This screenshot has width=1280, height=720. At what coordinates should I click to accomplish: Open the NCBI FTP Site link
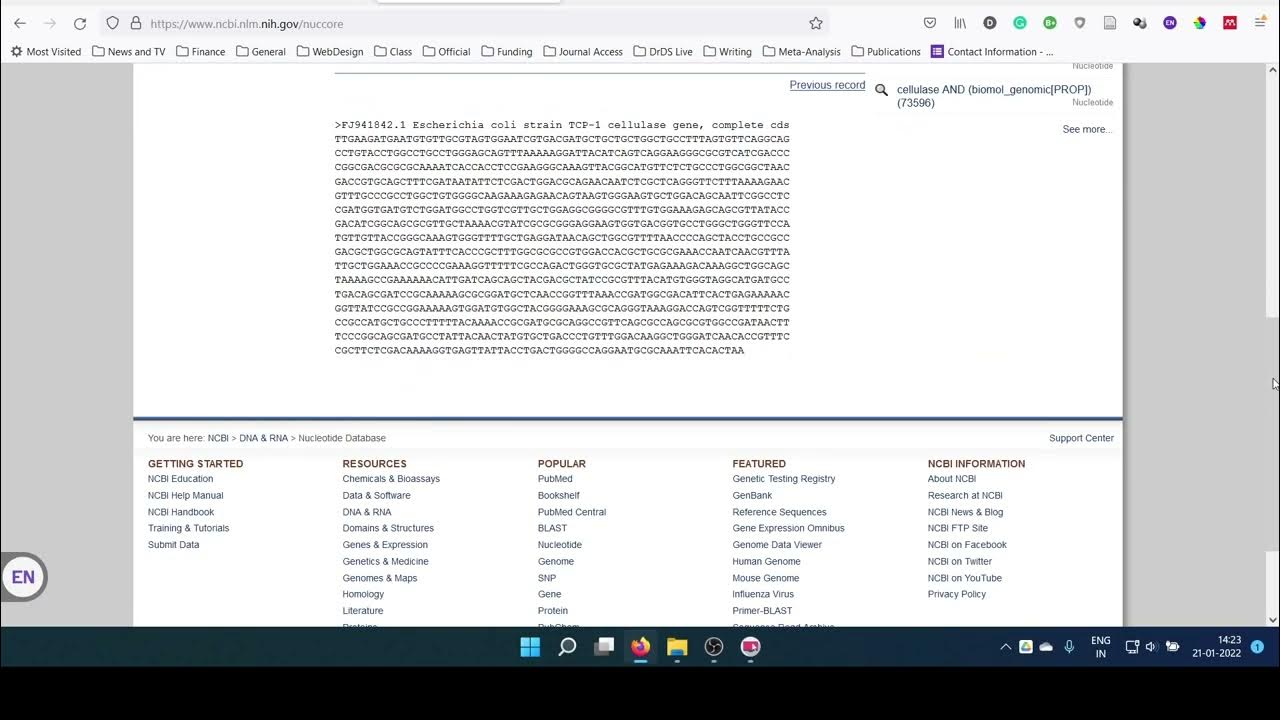coord(957,528)
